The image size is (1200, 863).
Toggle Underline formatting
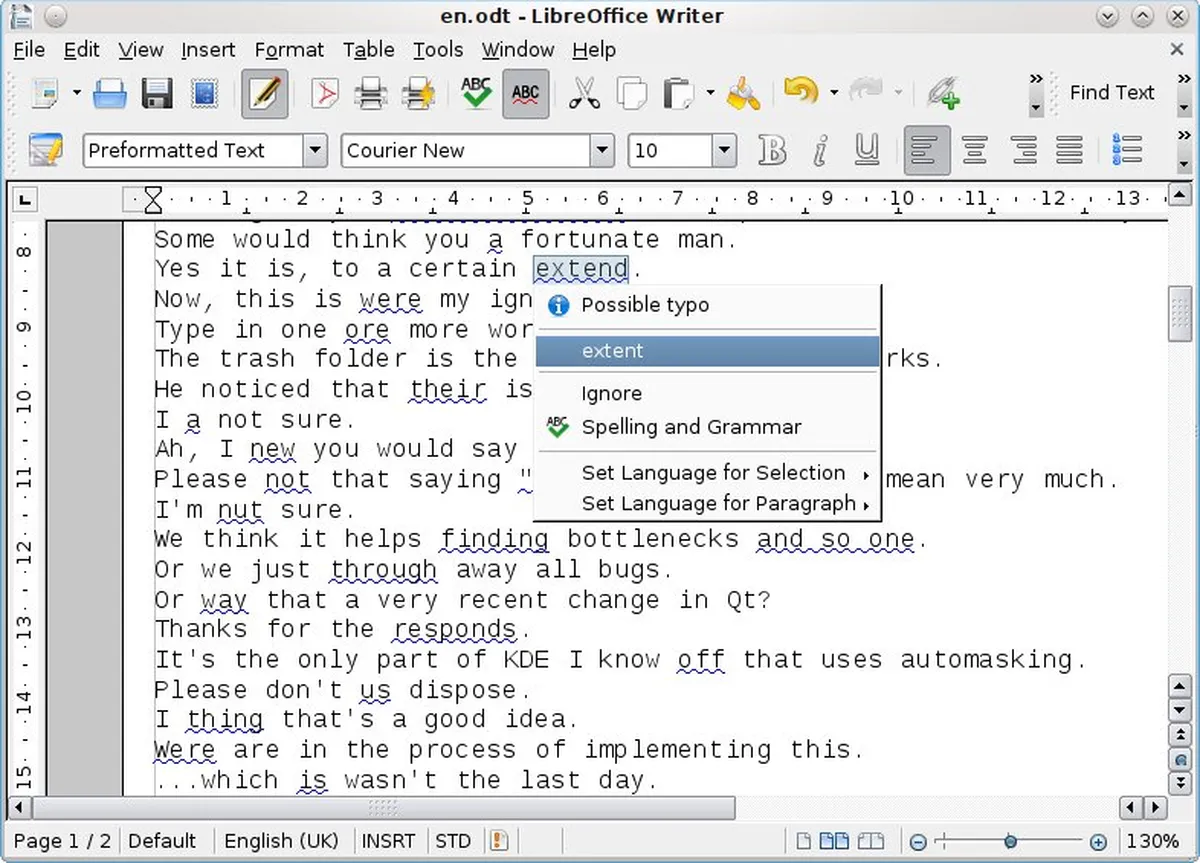867,151
